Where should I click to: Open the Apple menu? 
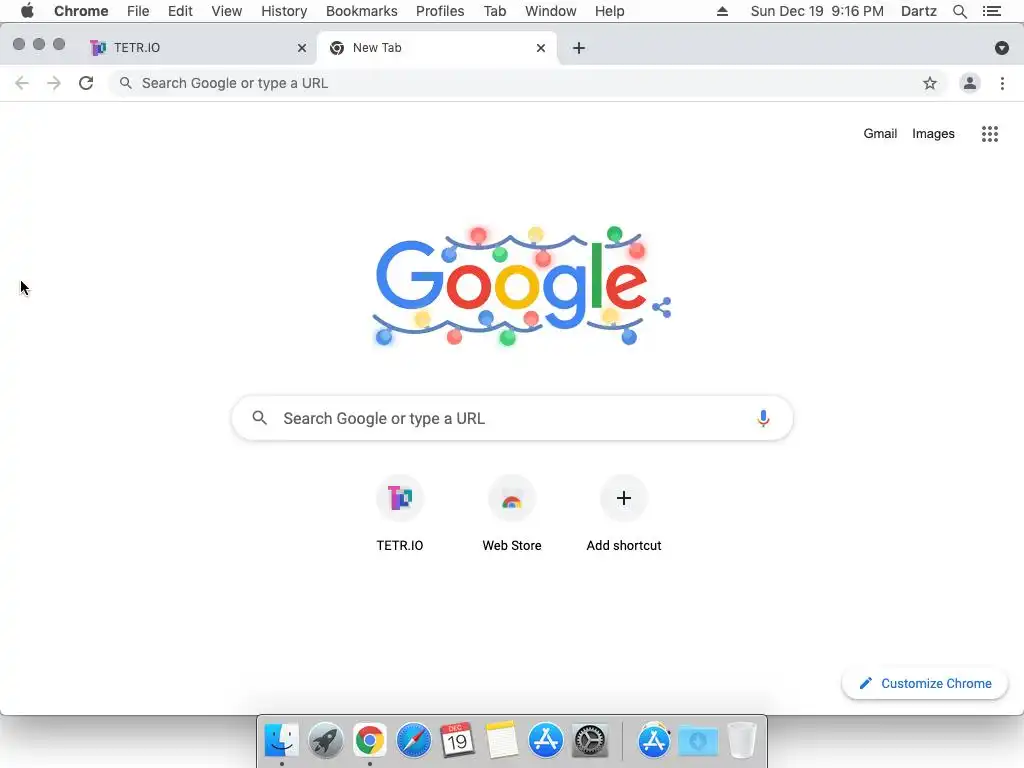point(27,11)
